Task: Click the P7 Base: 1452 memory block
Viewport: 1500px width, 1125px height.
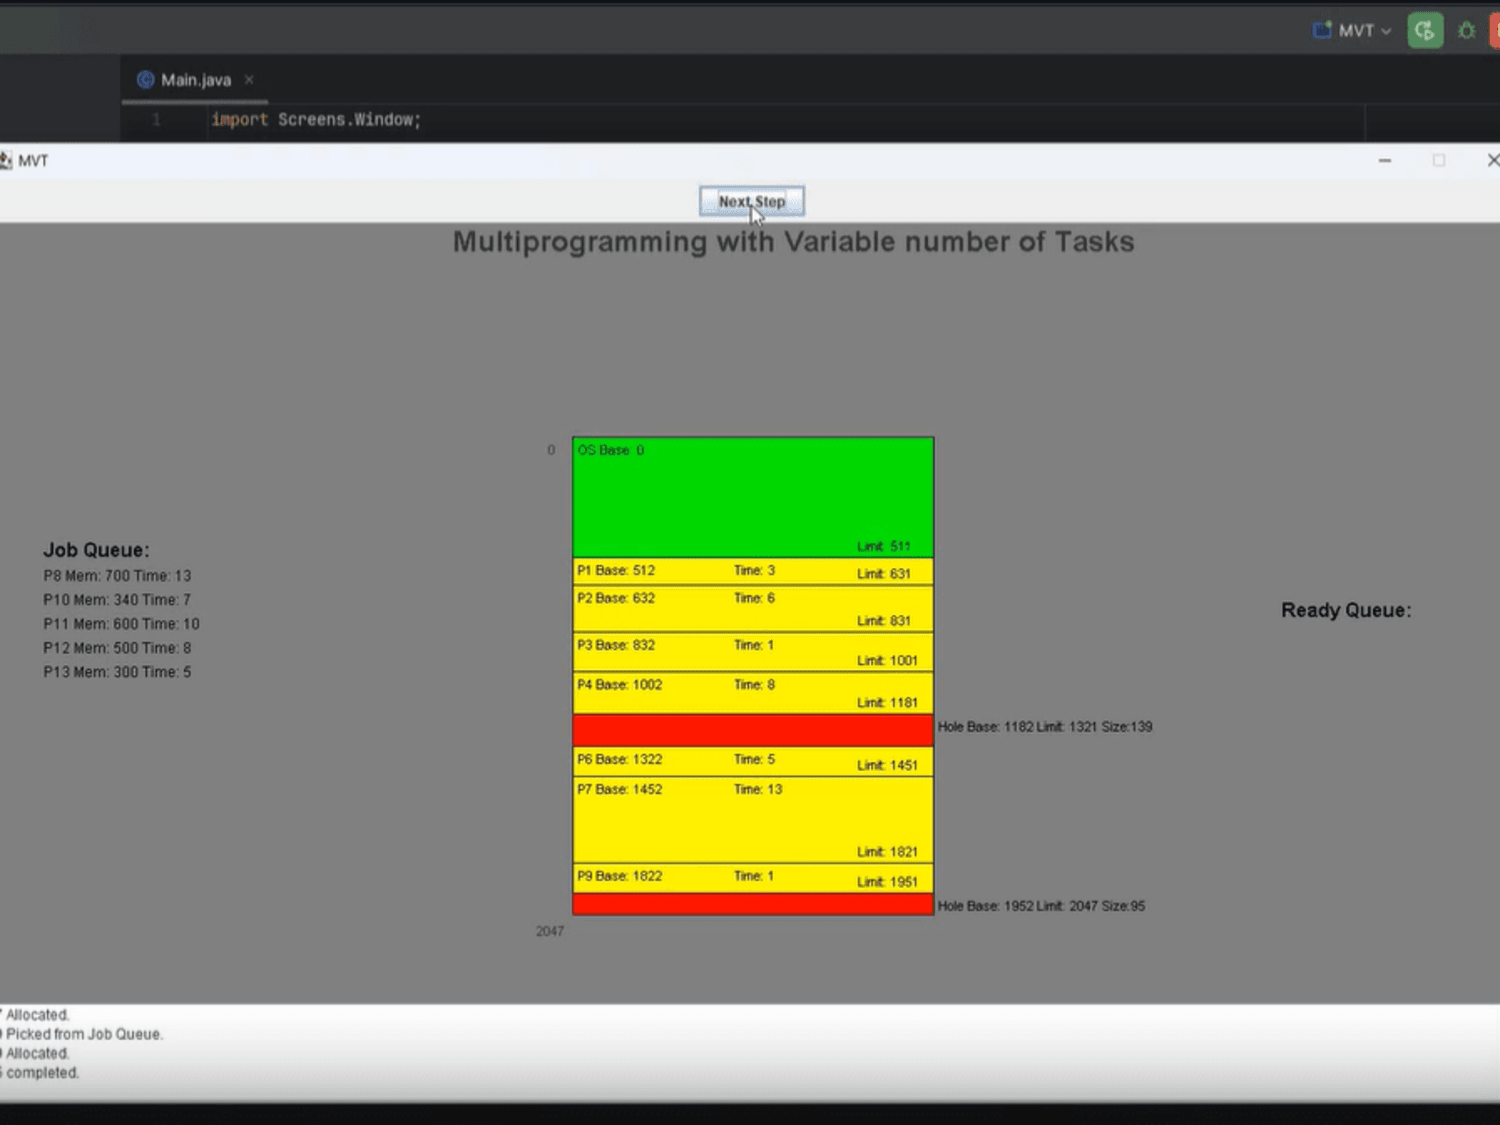Action: [x=753, y=820]
